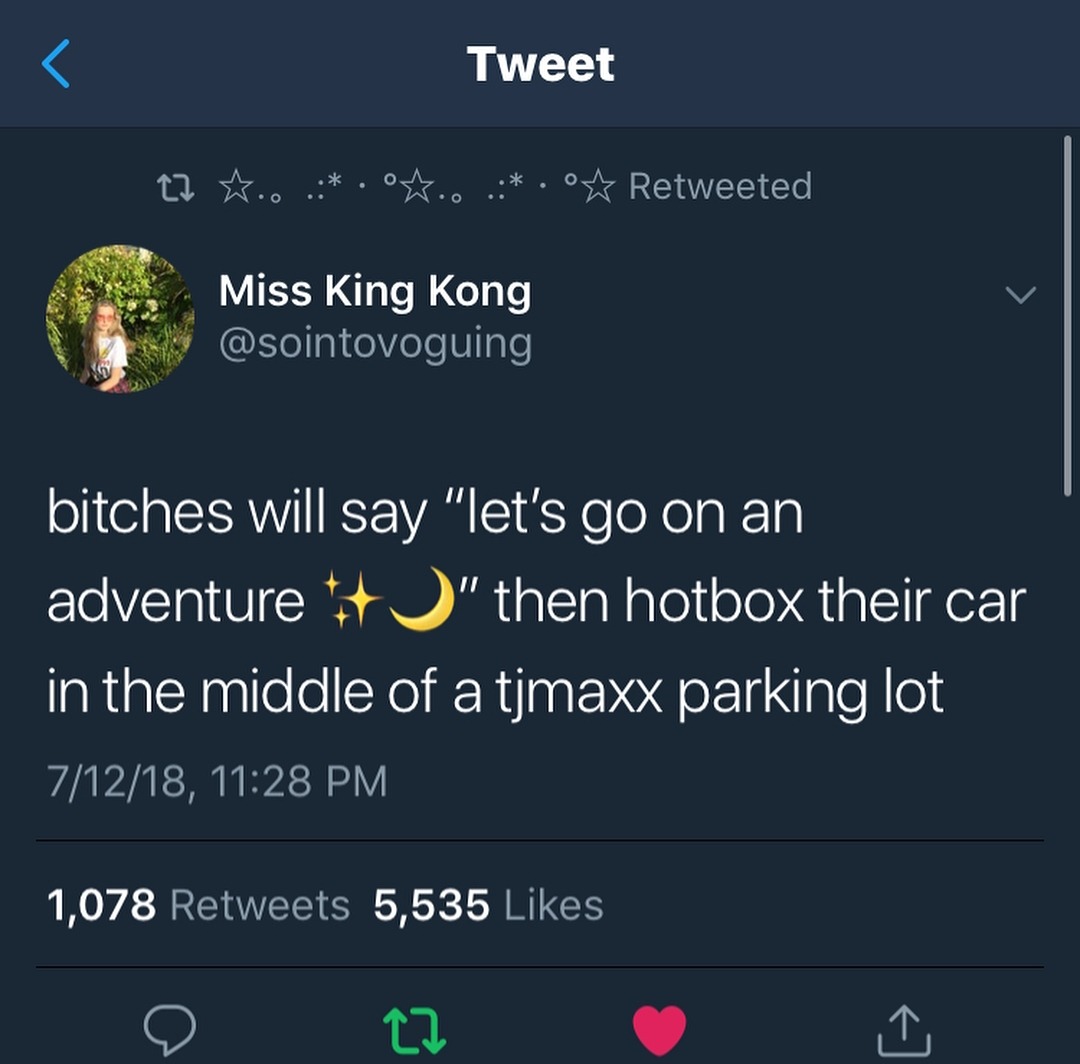Go back using the blue back arrow
Viewport: 1080px width, 1064px height.
point(56,63)
